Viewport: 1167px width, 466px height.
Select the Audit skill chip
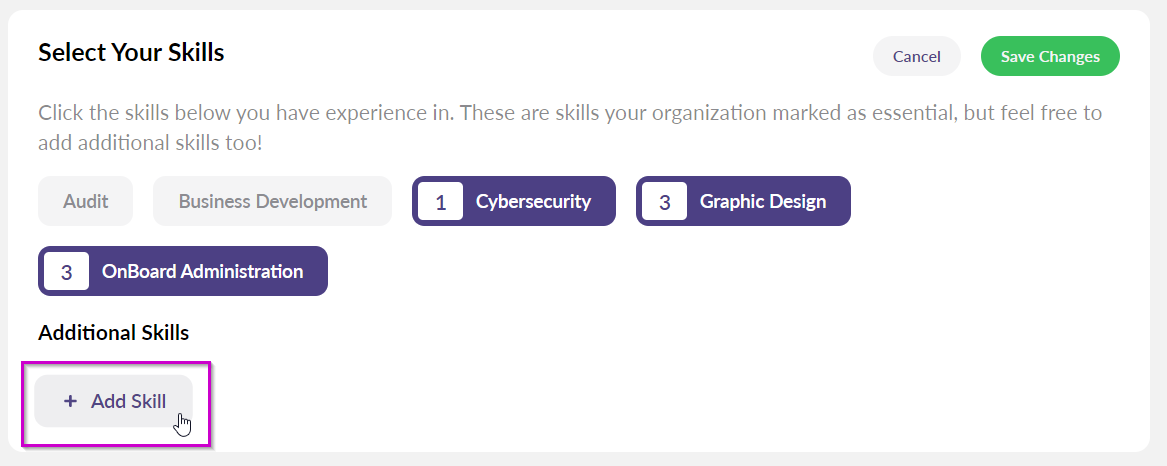(x=85, y=201)
